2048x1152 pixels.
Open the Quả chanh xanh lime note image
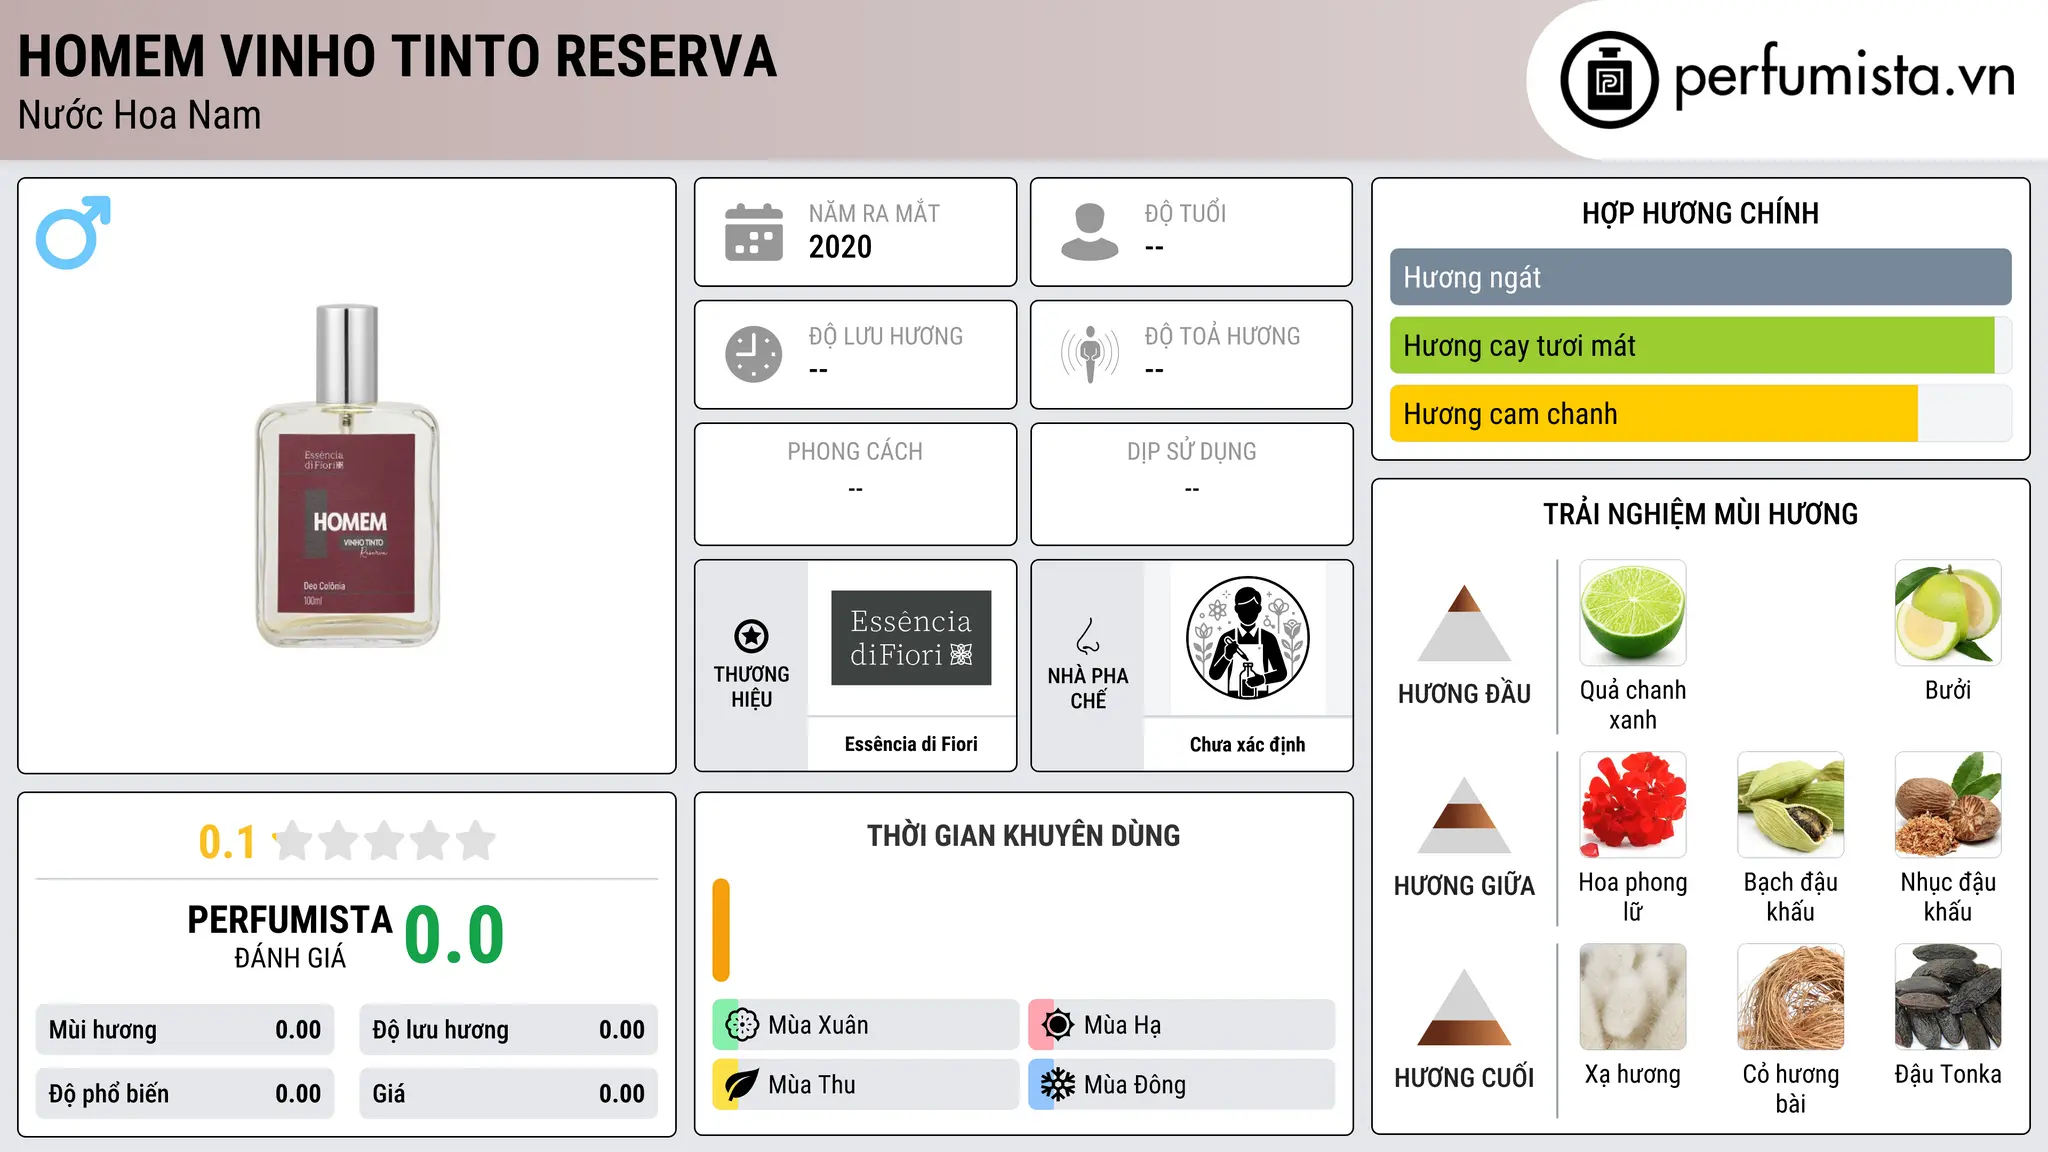coord(1633,613)
